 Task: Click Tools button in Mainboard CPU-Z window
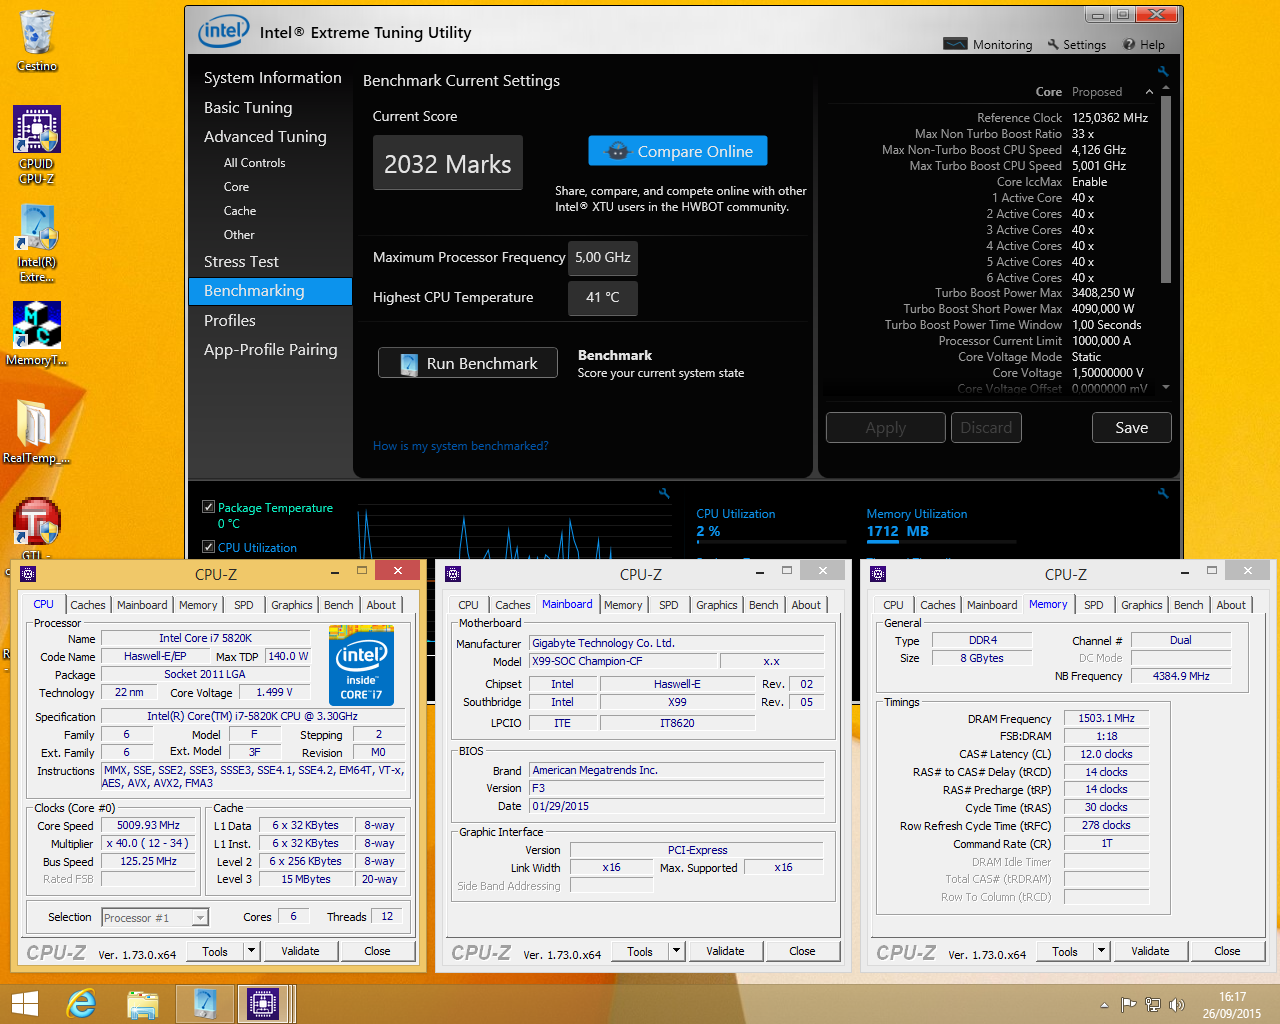640,951
